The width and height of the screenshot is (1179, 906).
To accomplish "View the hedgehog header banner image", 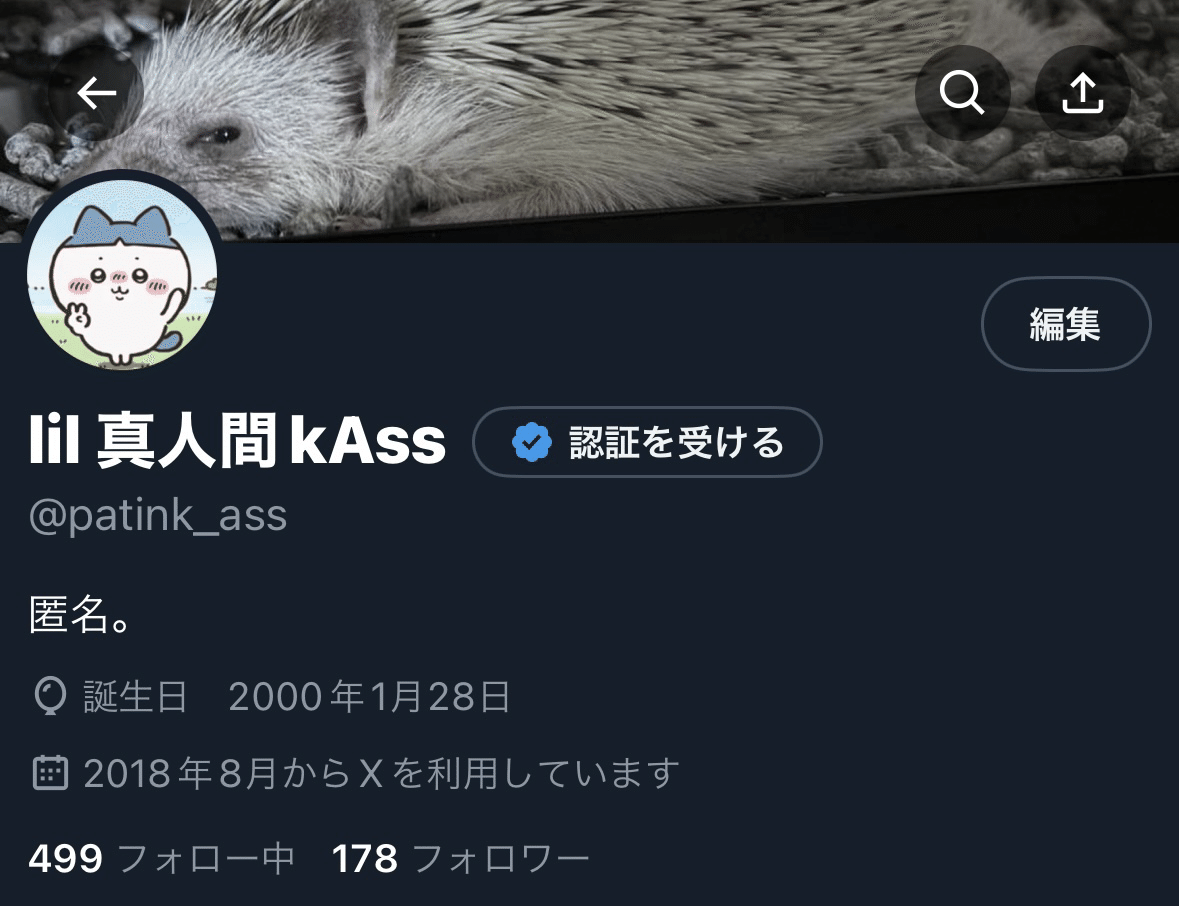I will [x=590, y=120].
